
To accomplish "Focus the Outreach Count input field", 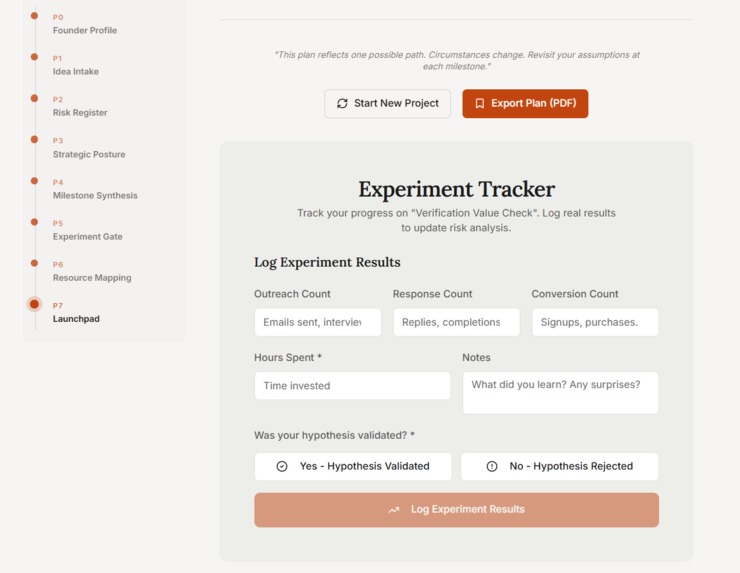I will point(318,322).
